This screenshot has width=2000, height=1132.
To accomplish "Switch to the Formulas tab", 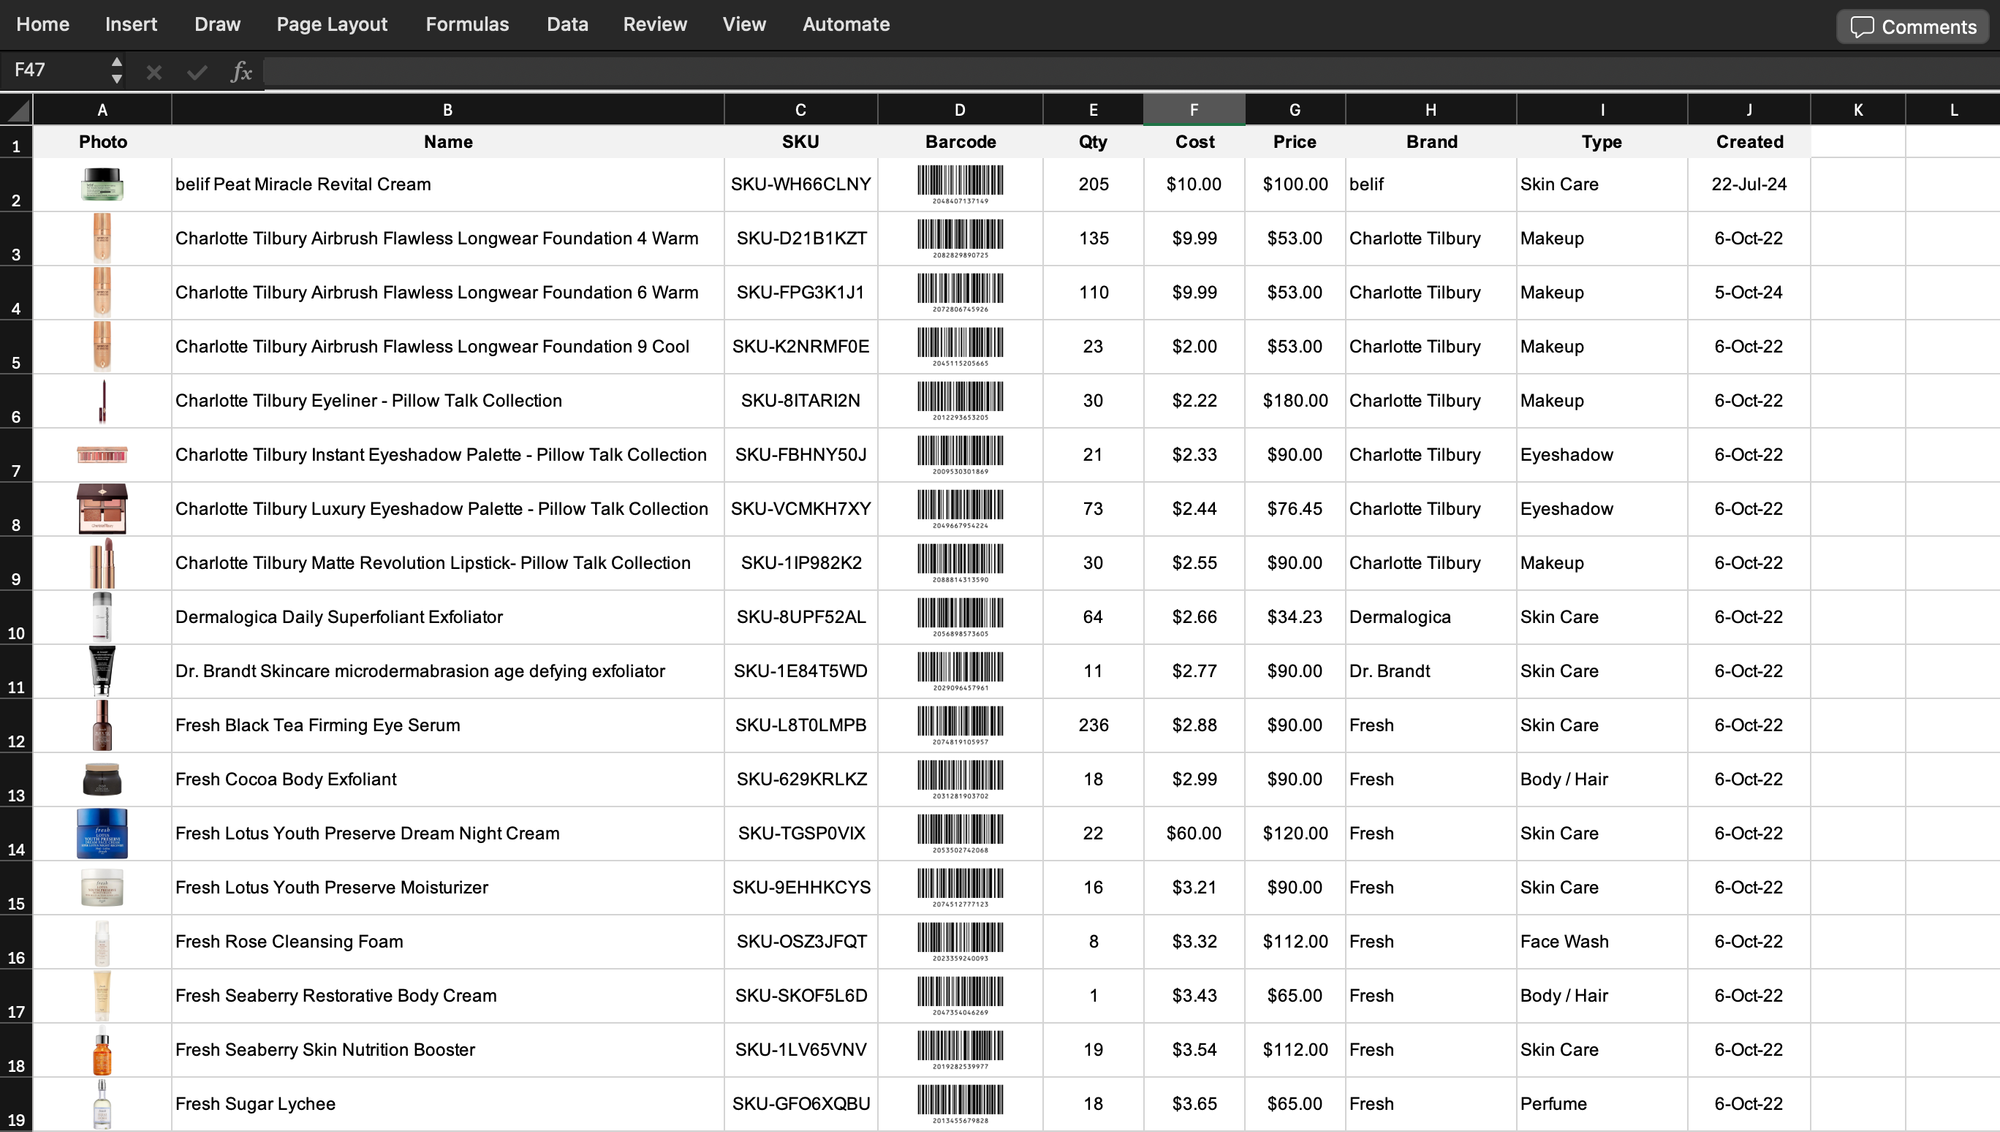I will pos(467,24).
